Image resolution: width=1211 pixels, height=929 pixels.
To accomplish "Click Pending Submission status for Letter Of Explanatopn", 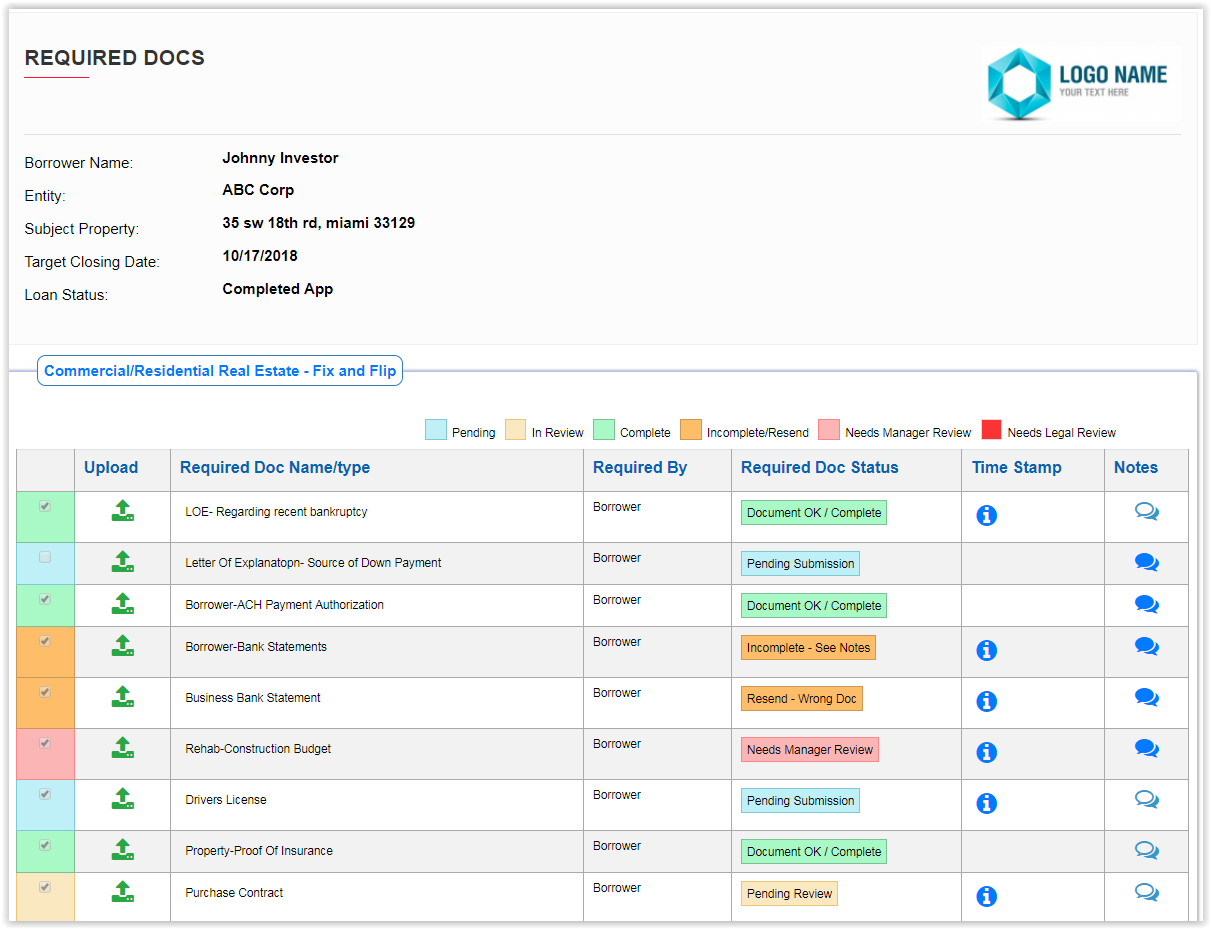I will tap(800, 564).
